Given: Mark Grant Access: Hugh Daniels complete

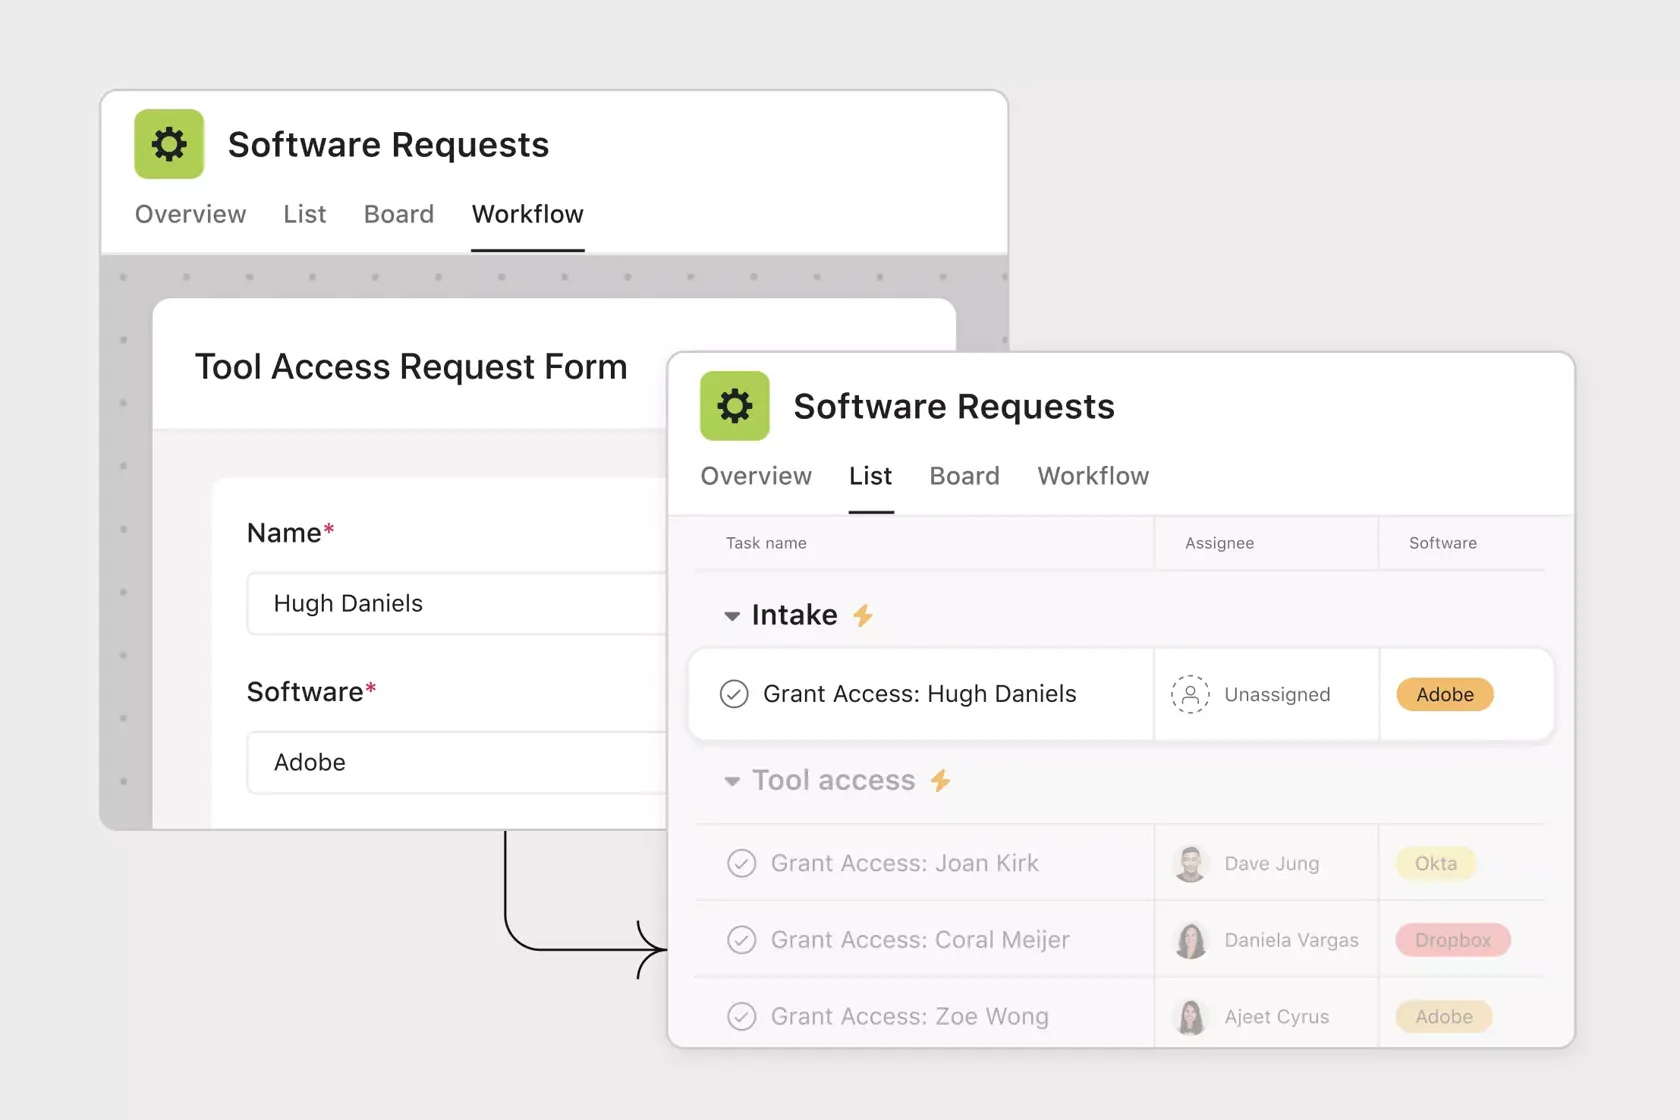Looking at the screenshot, I should click(x=734, y=693).
